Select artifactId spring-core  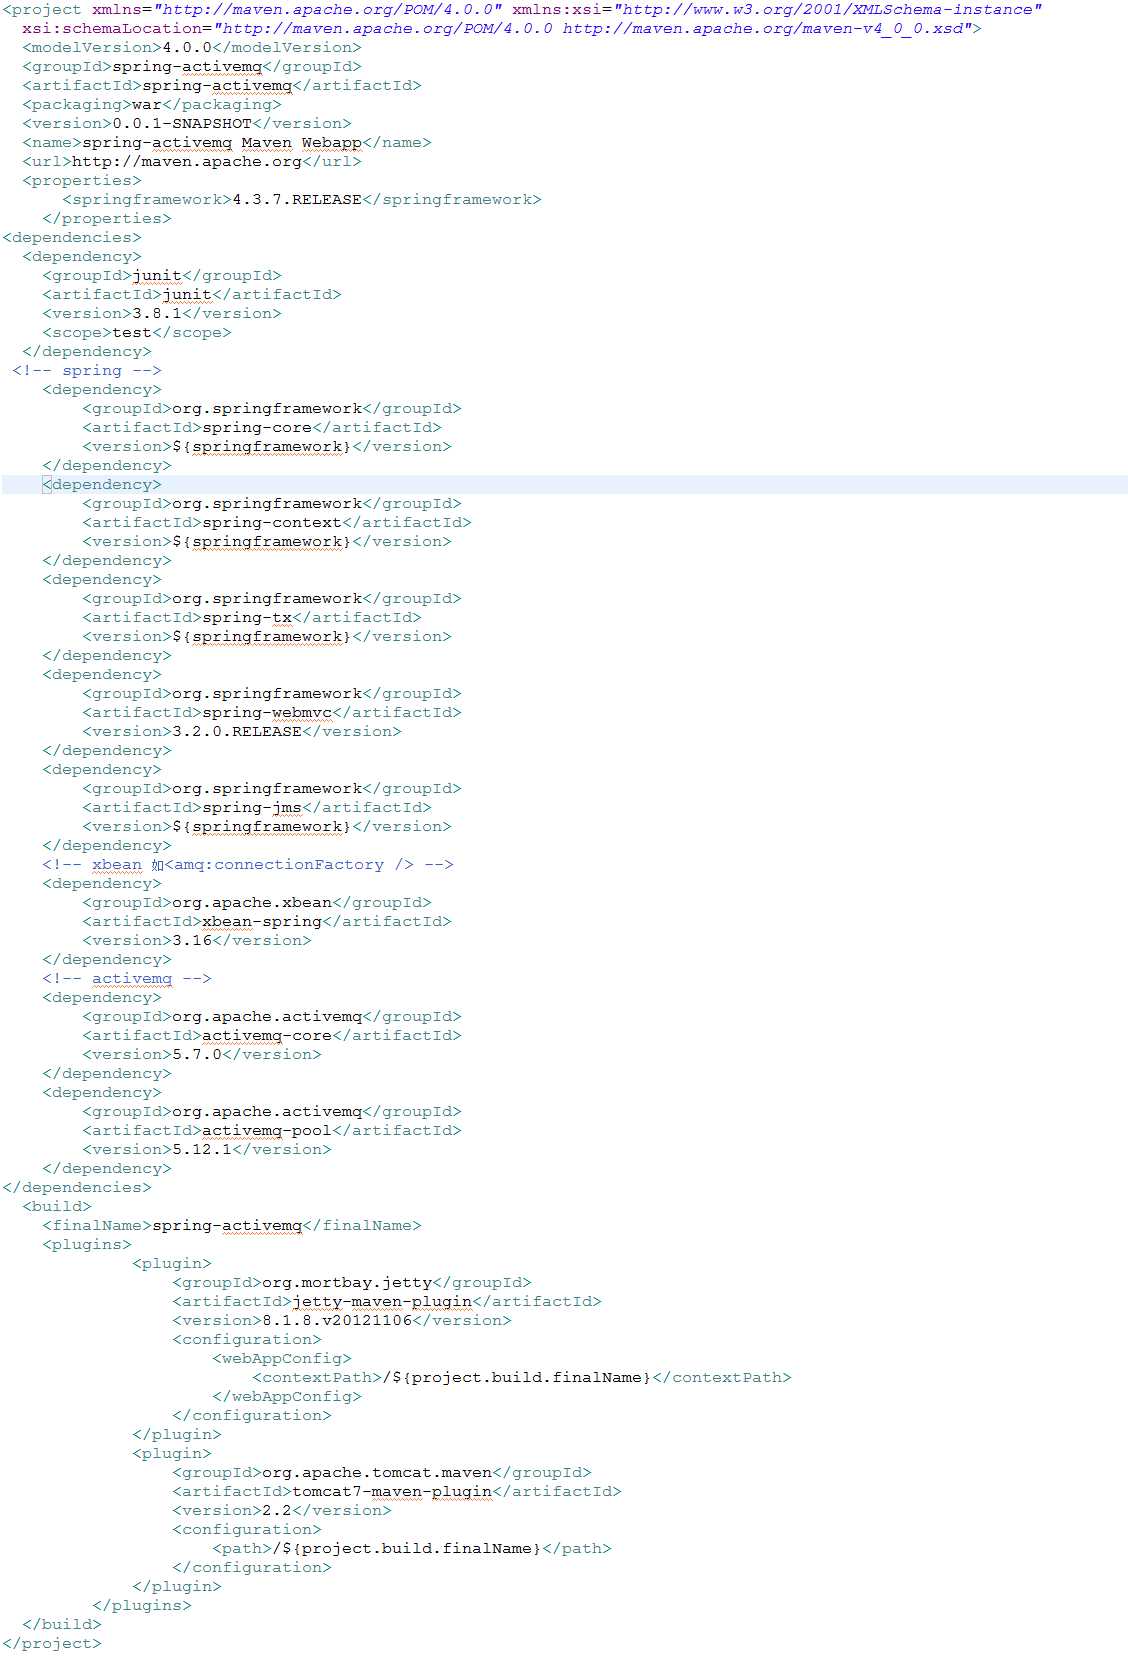click(x=257, y=427)
